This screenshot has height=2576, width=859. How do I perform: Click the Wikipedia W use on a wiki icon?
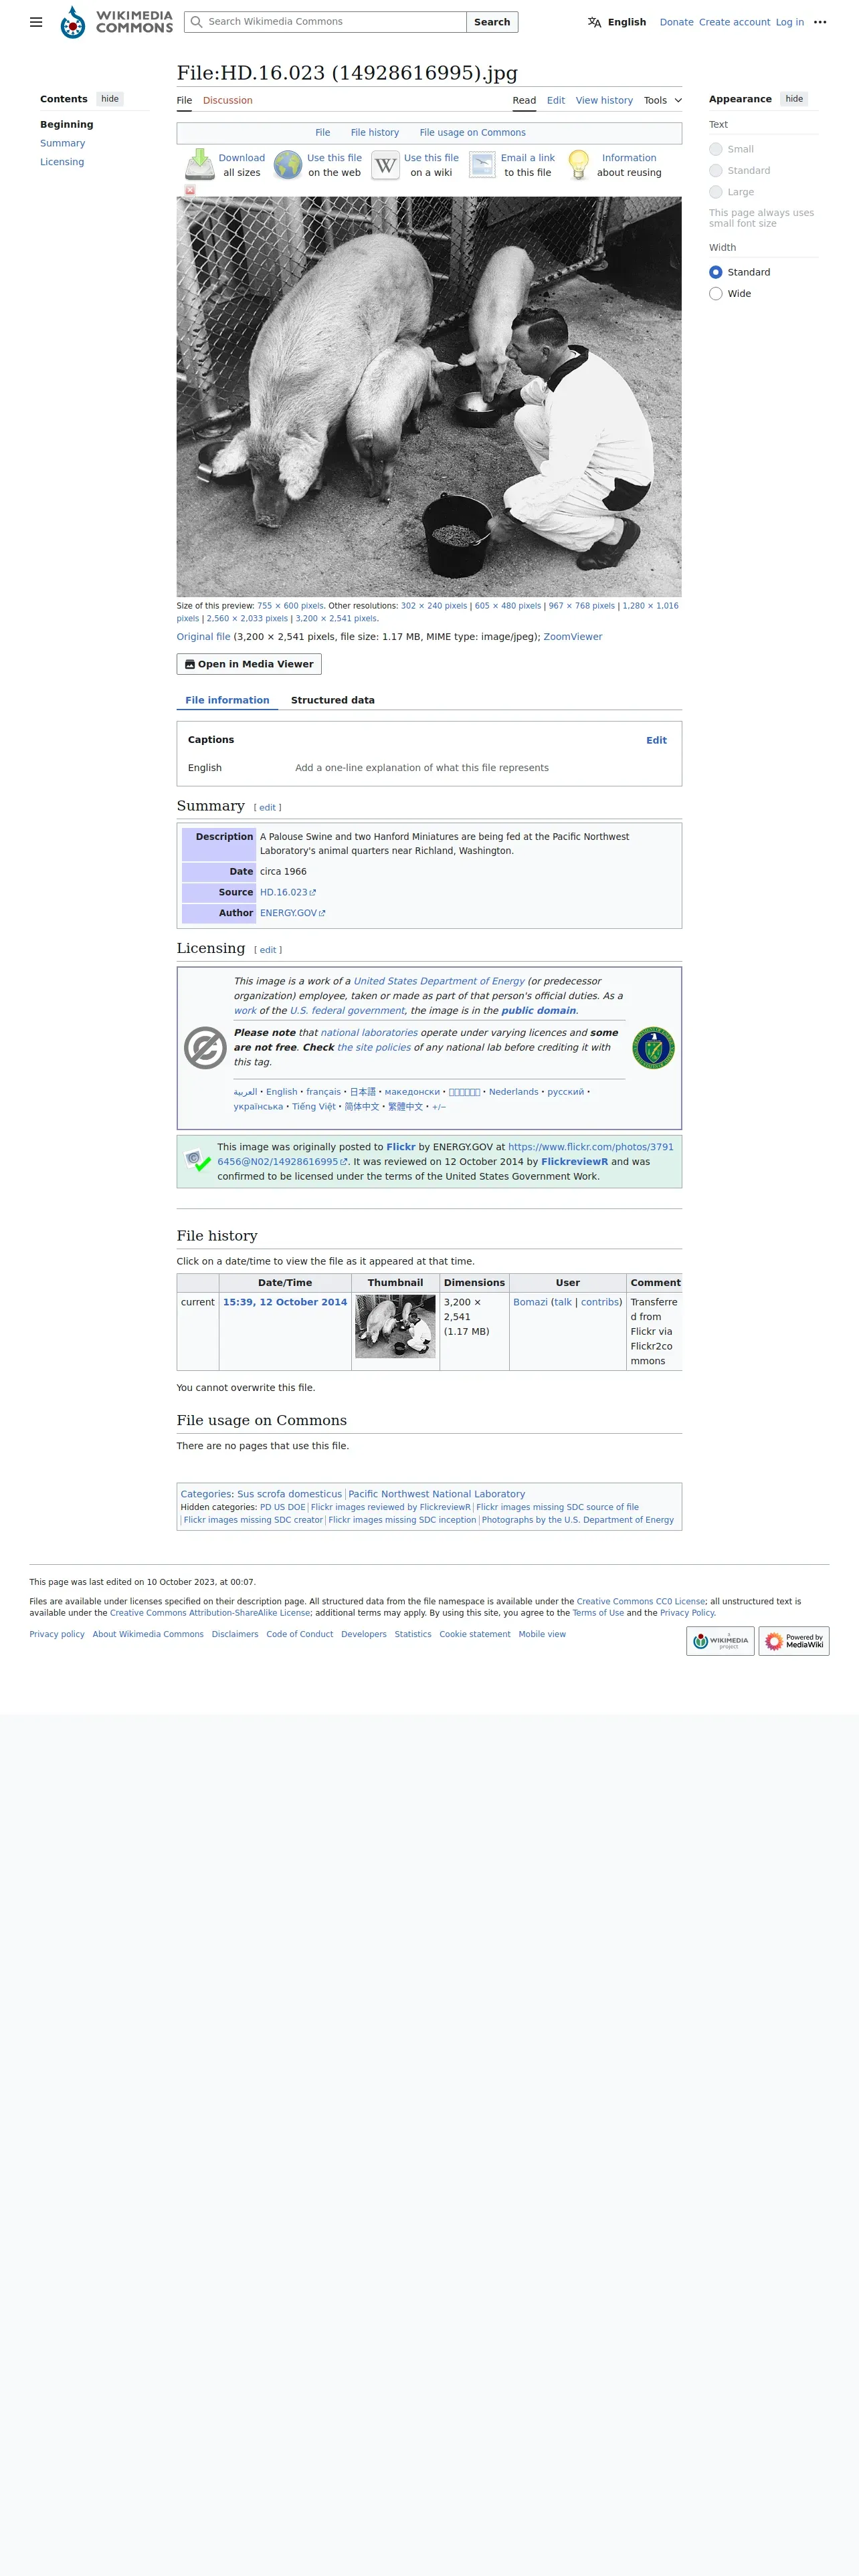385,165
